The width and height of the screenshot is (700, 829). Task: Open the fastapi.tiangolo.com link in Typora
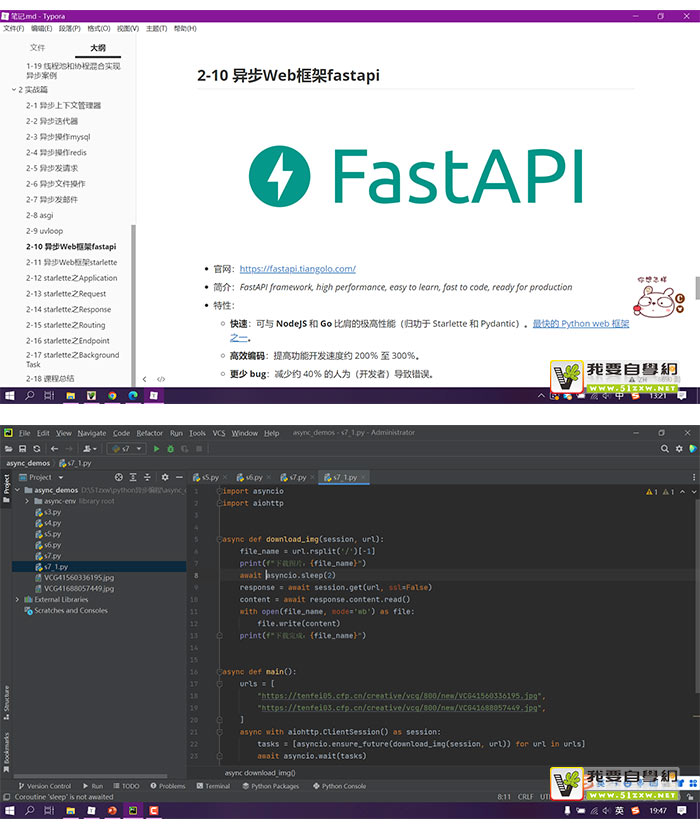click(x=298, y=269)
